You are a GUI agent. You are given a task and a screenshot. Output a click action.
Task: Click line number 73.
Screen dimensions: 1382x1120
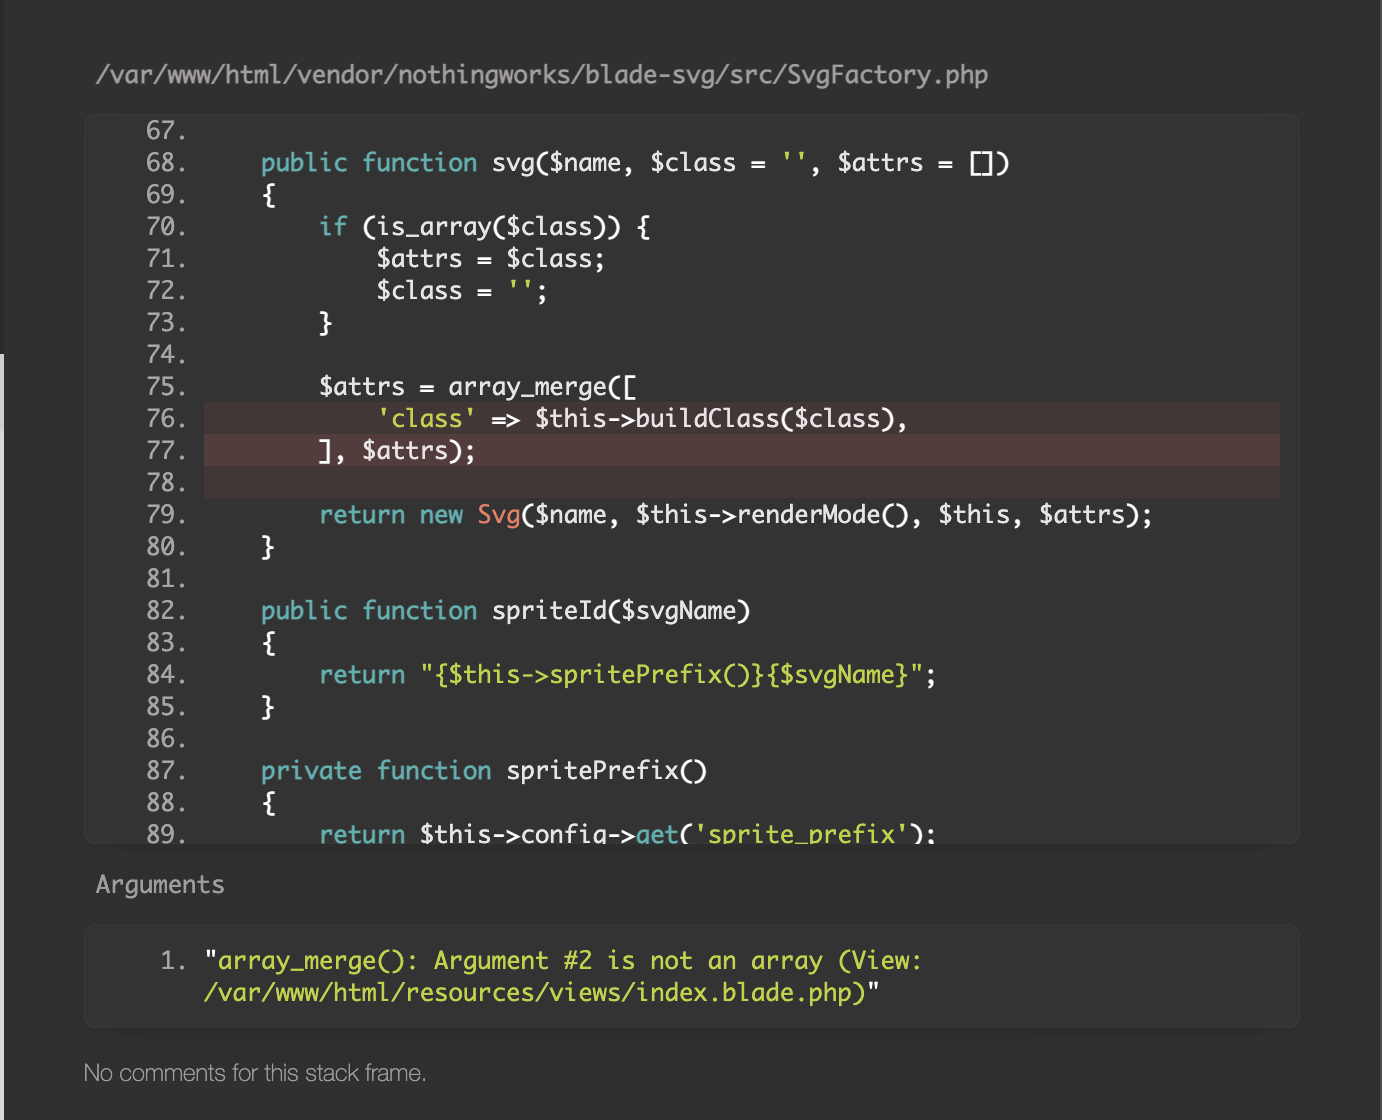click(166, 323)
